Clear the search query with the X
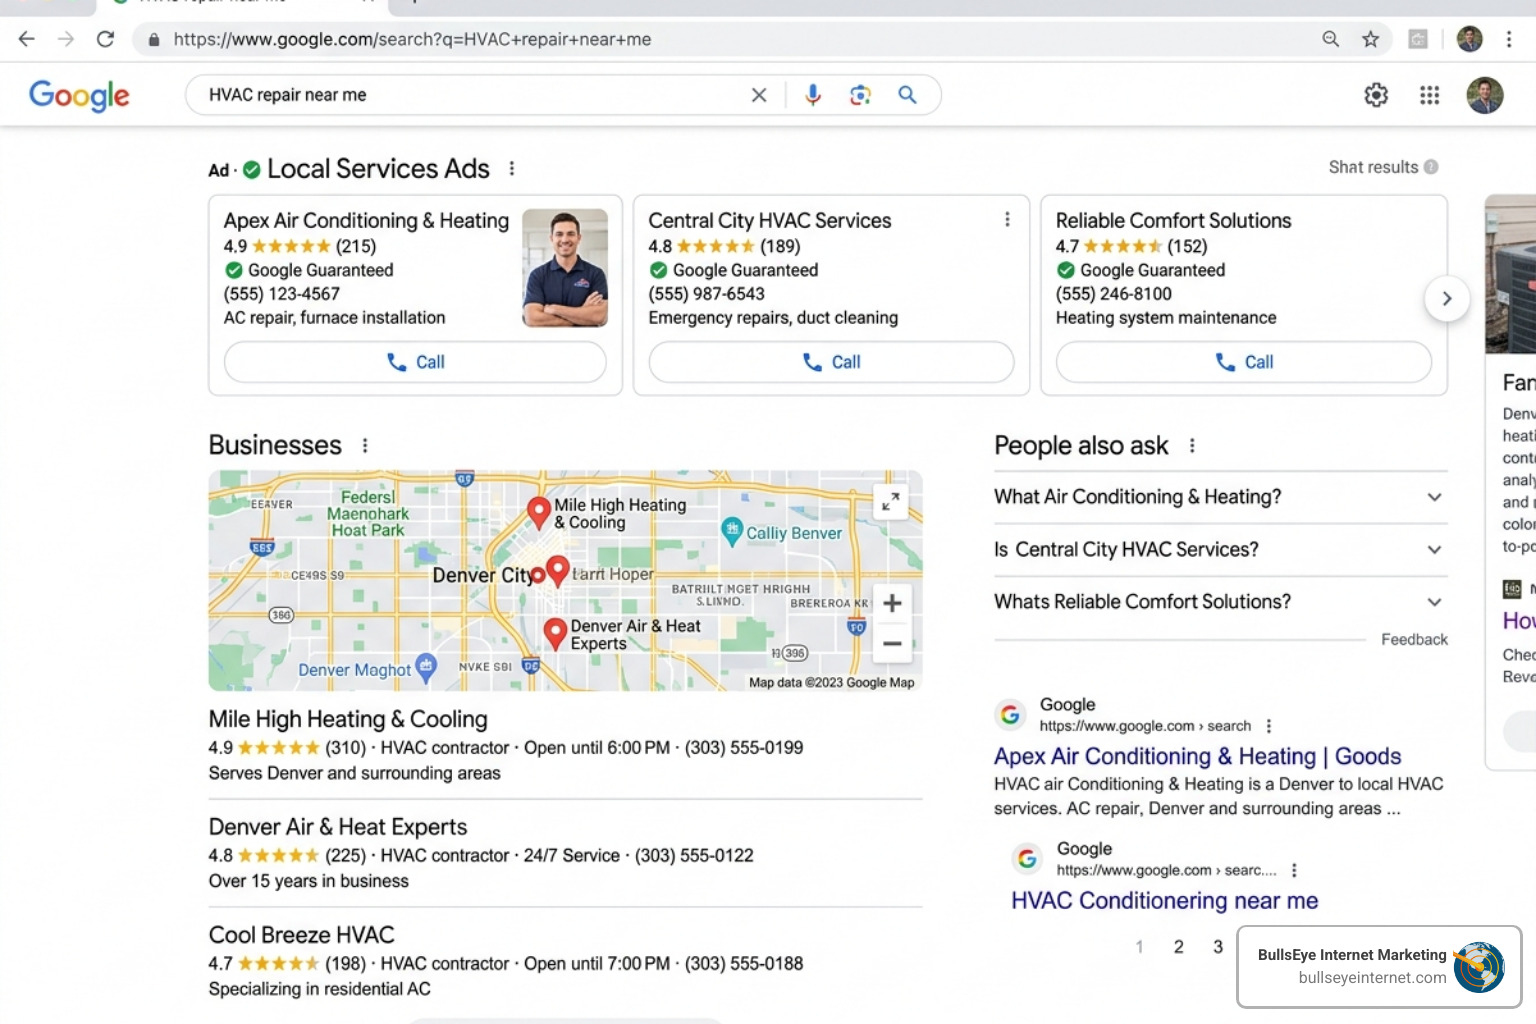The image size is (1536, 1024). 759,95
